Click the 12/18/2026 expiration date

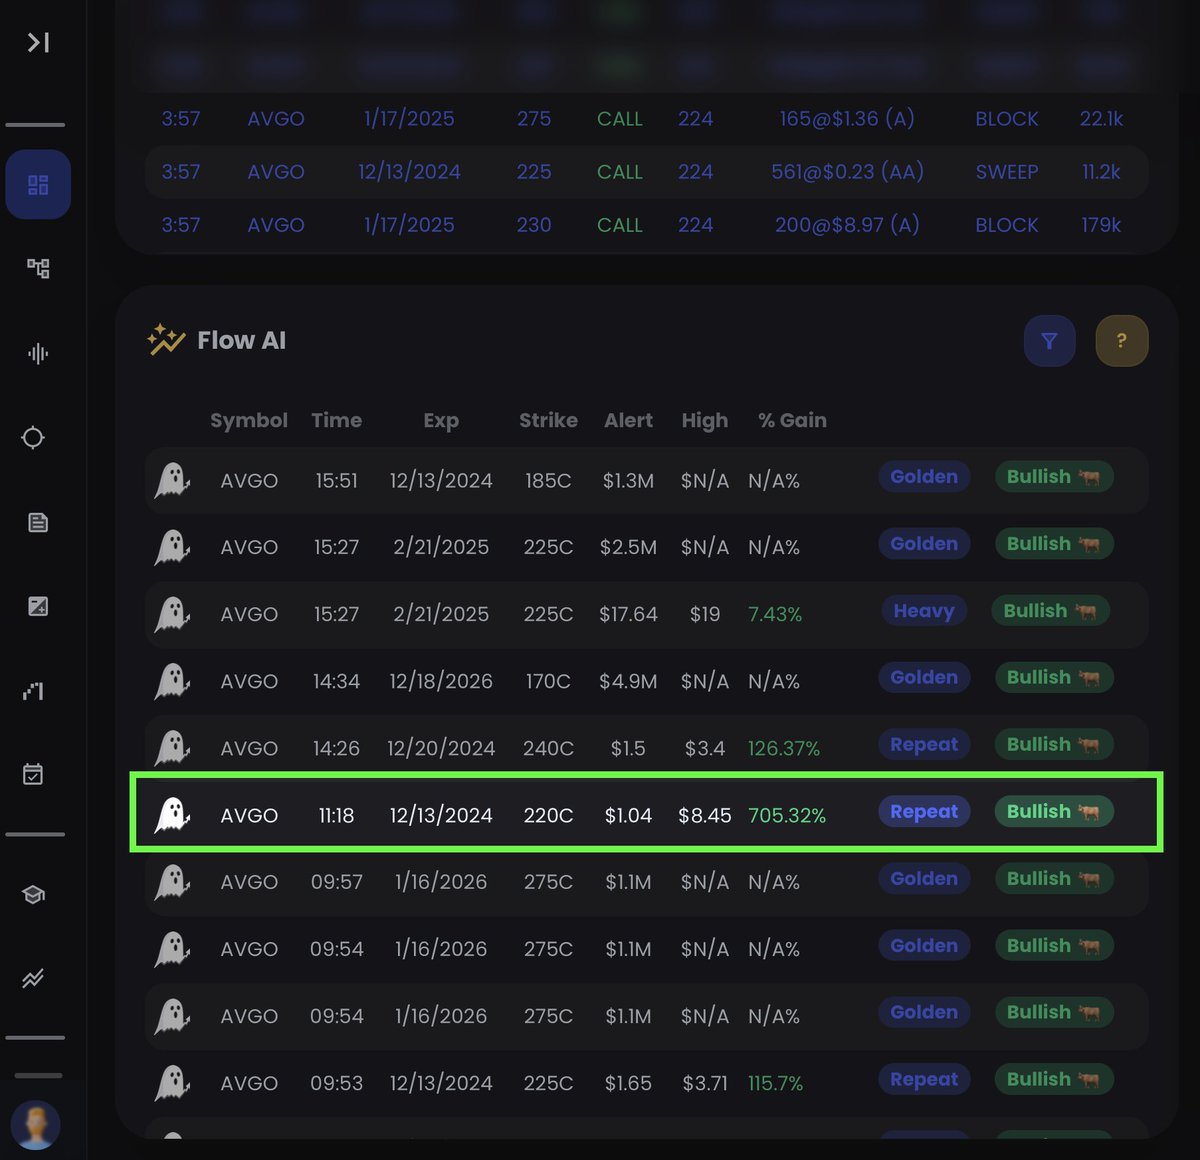[x=441, y=682]
